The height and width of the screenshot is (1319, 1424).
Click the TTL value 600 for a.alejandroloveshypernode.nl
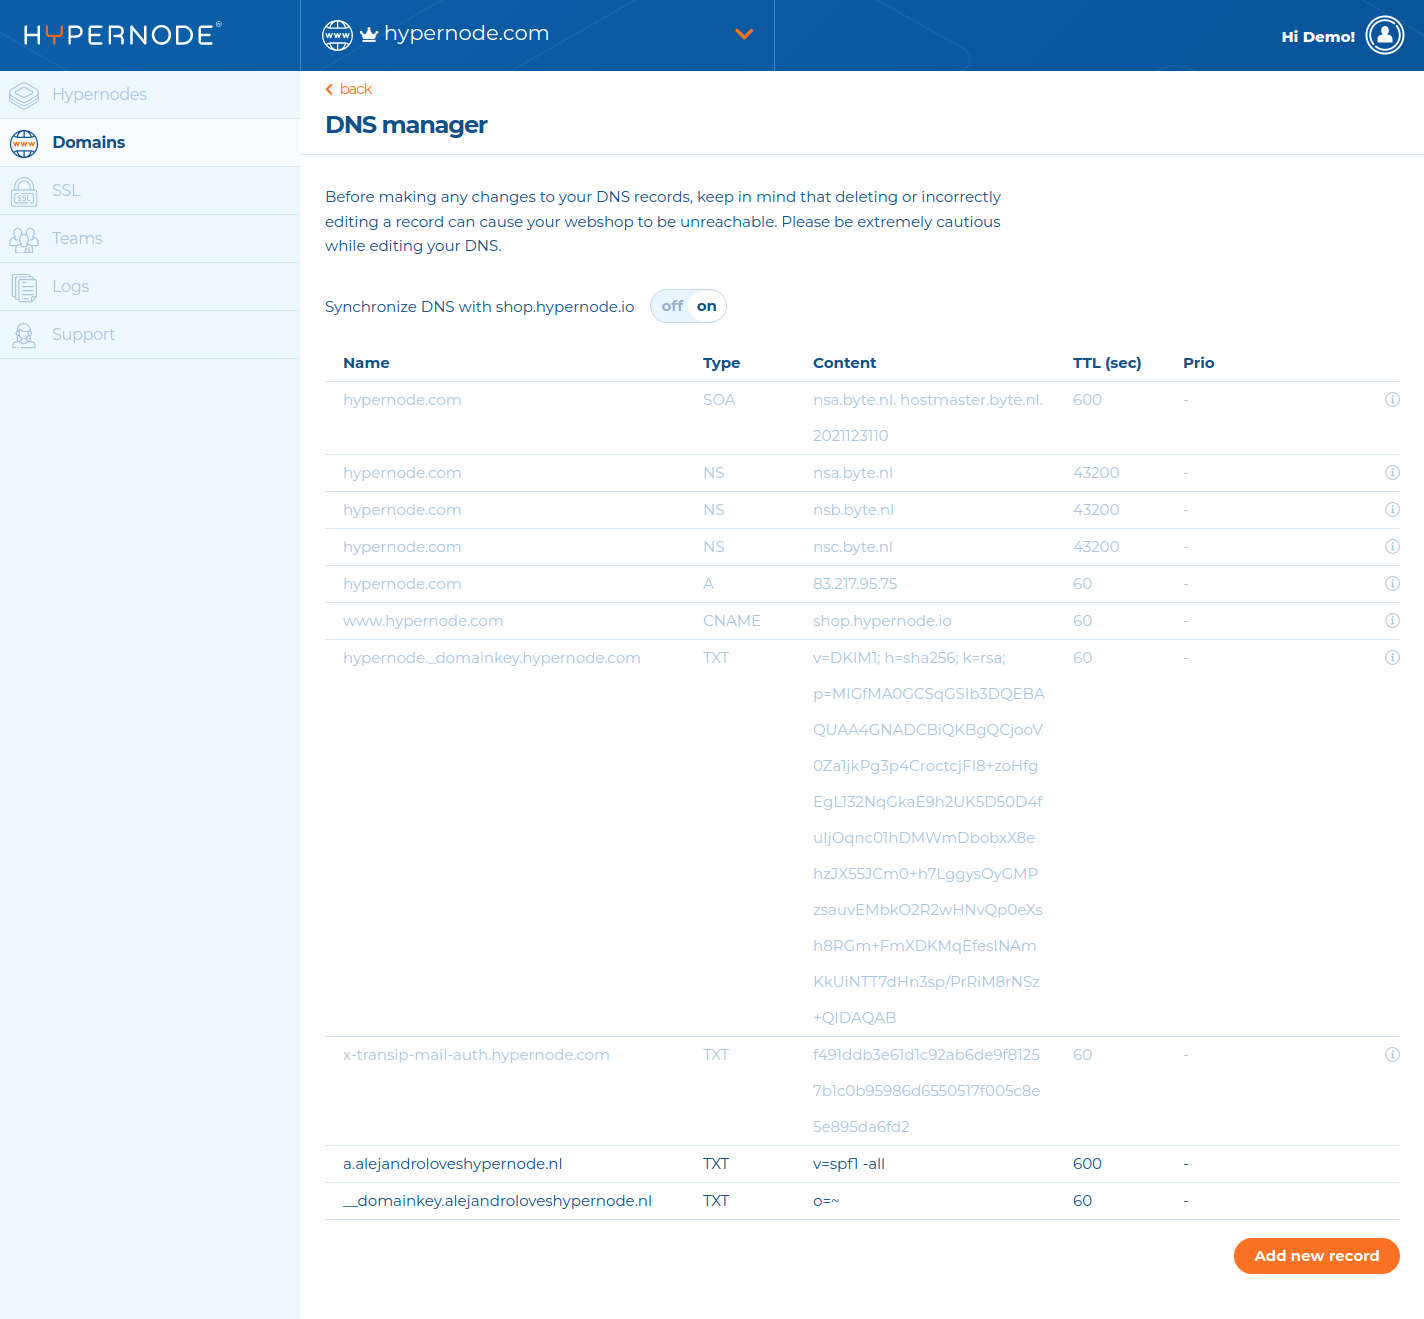(1087, 1164)
